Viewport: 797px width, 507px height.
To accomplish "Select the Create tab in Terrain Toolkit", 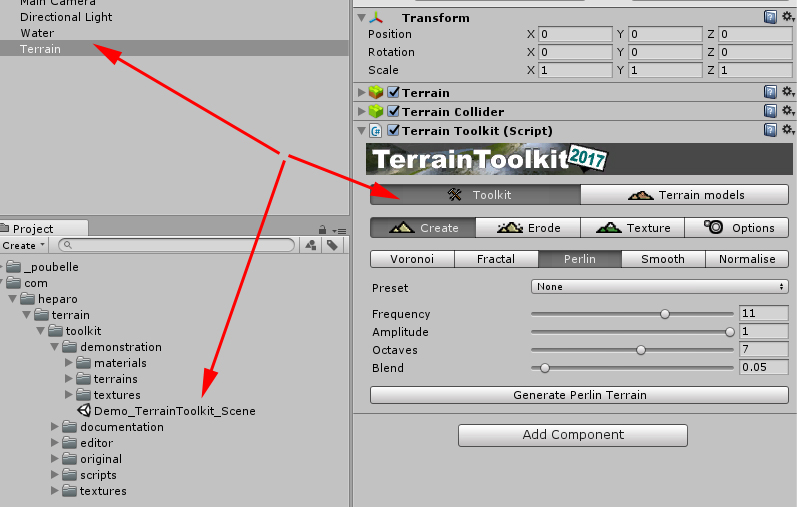I will pos(423,228).
